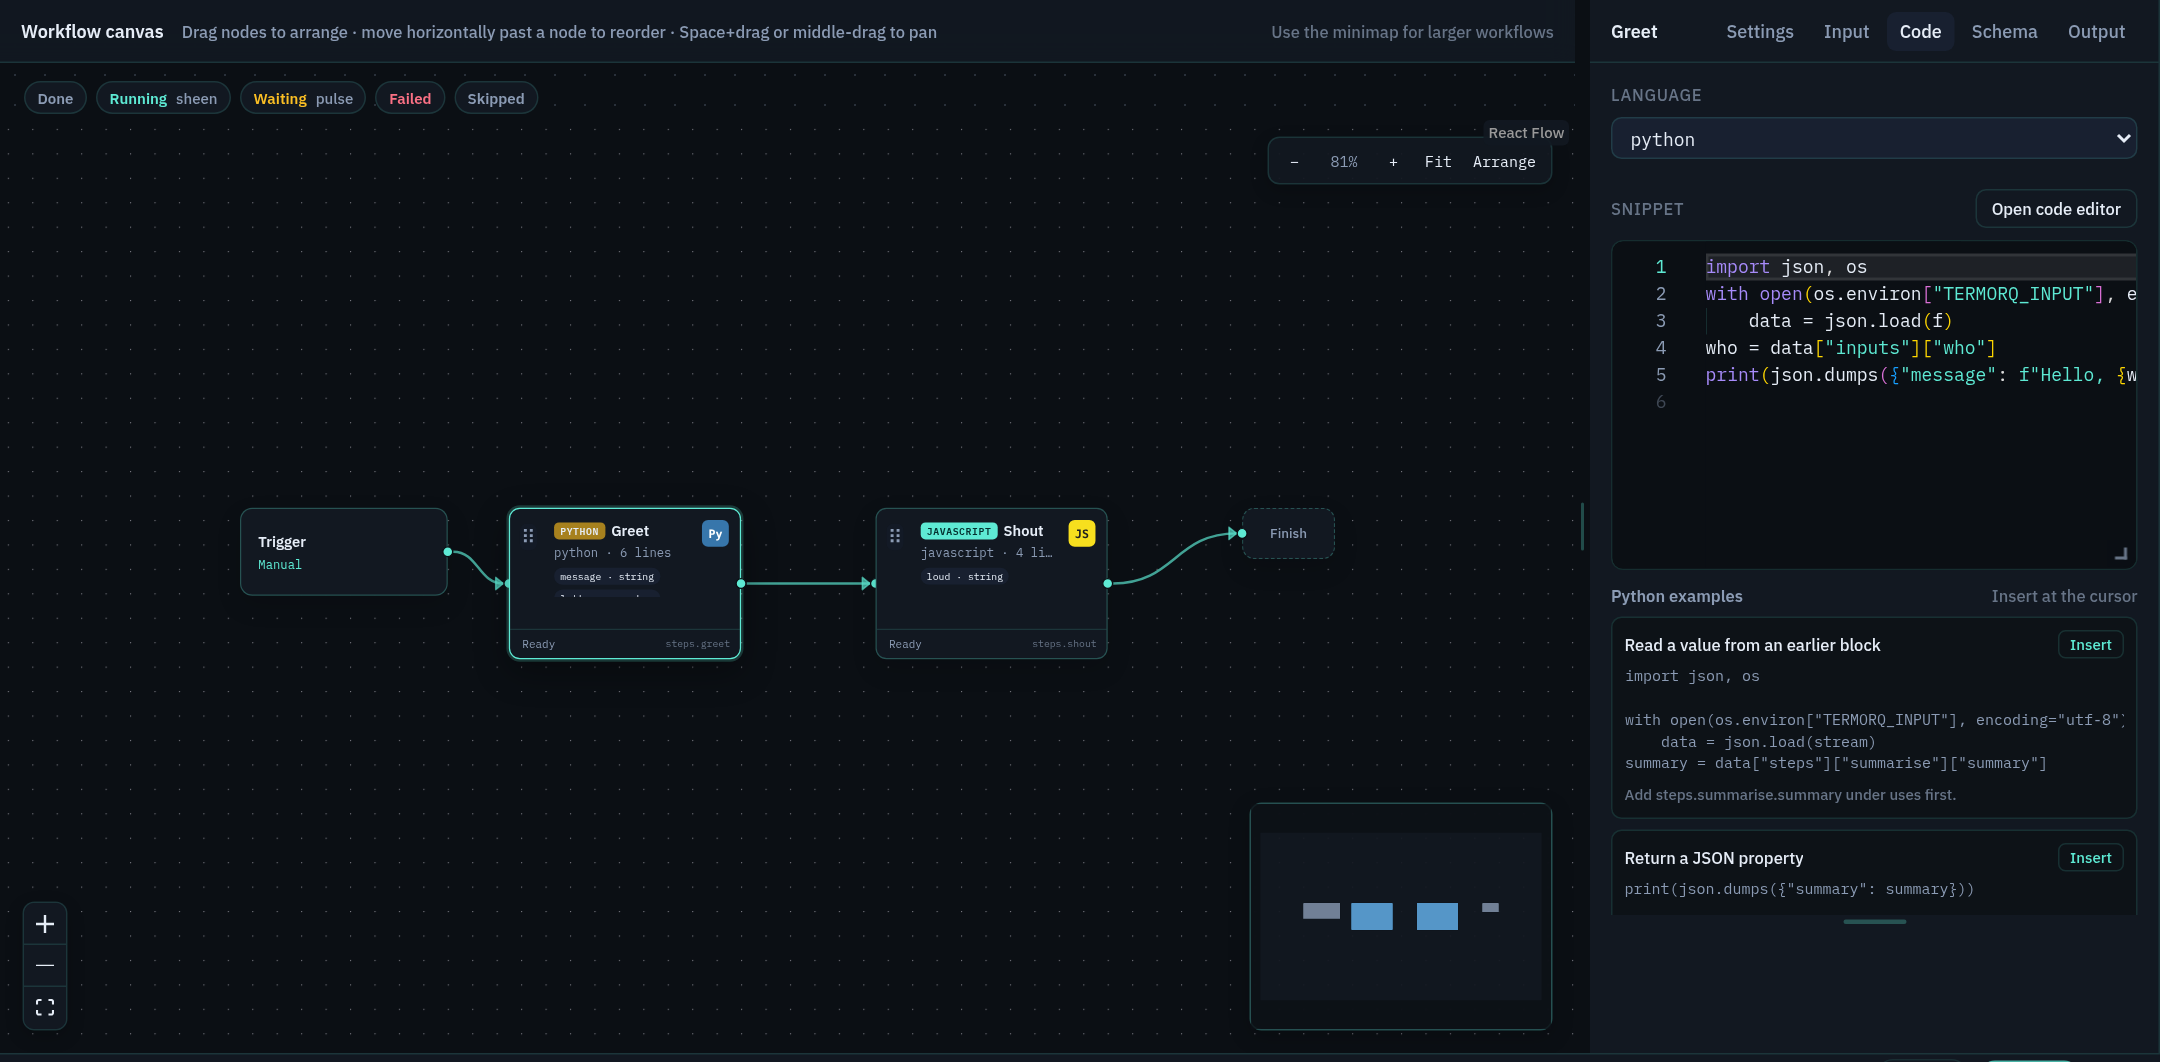
Task: Decrease zoom in the 81% toolbar
Action: tap(1294, 162)
